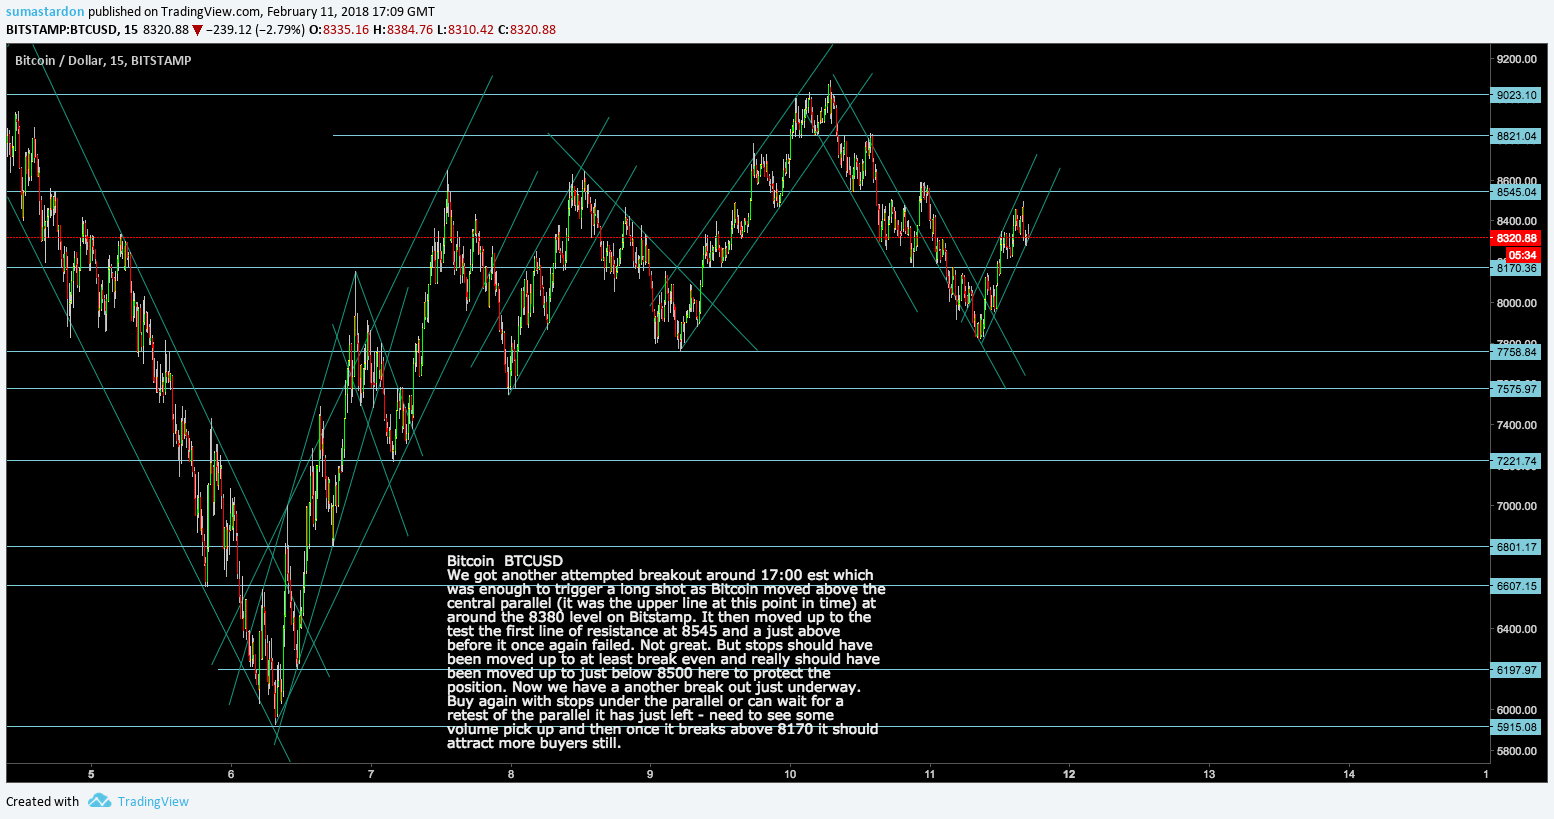Click the open value O:8335.16
Viewport: 1554px width, 819px height.
[x=338, y=29]
